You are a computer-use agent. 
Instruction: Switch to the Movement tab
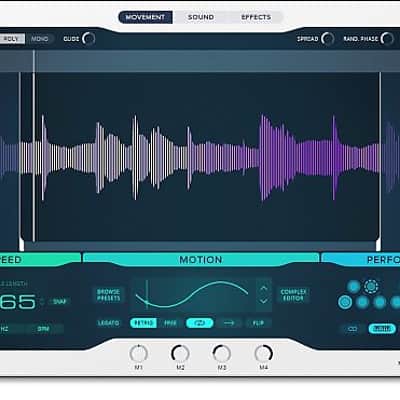145,17
